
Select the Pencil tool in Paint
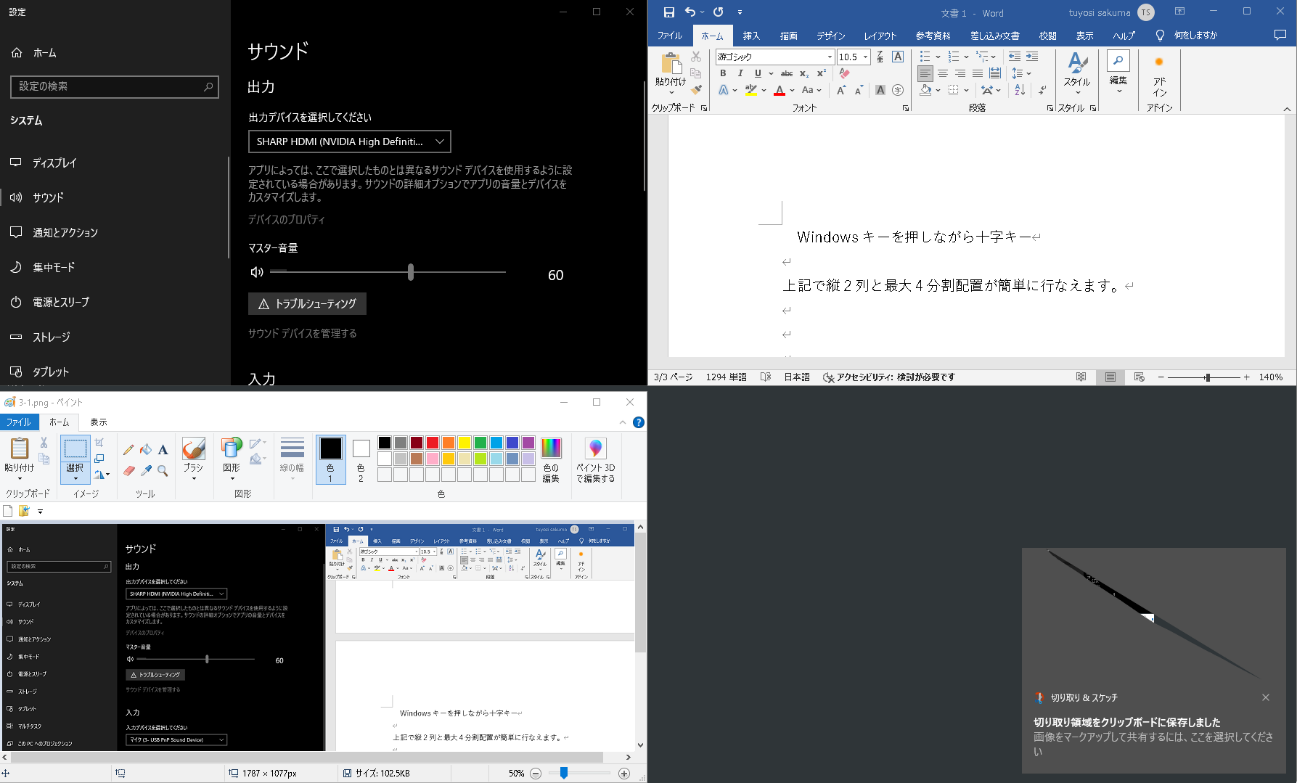pos(128,450)
